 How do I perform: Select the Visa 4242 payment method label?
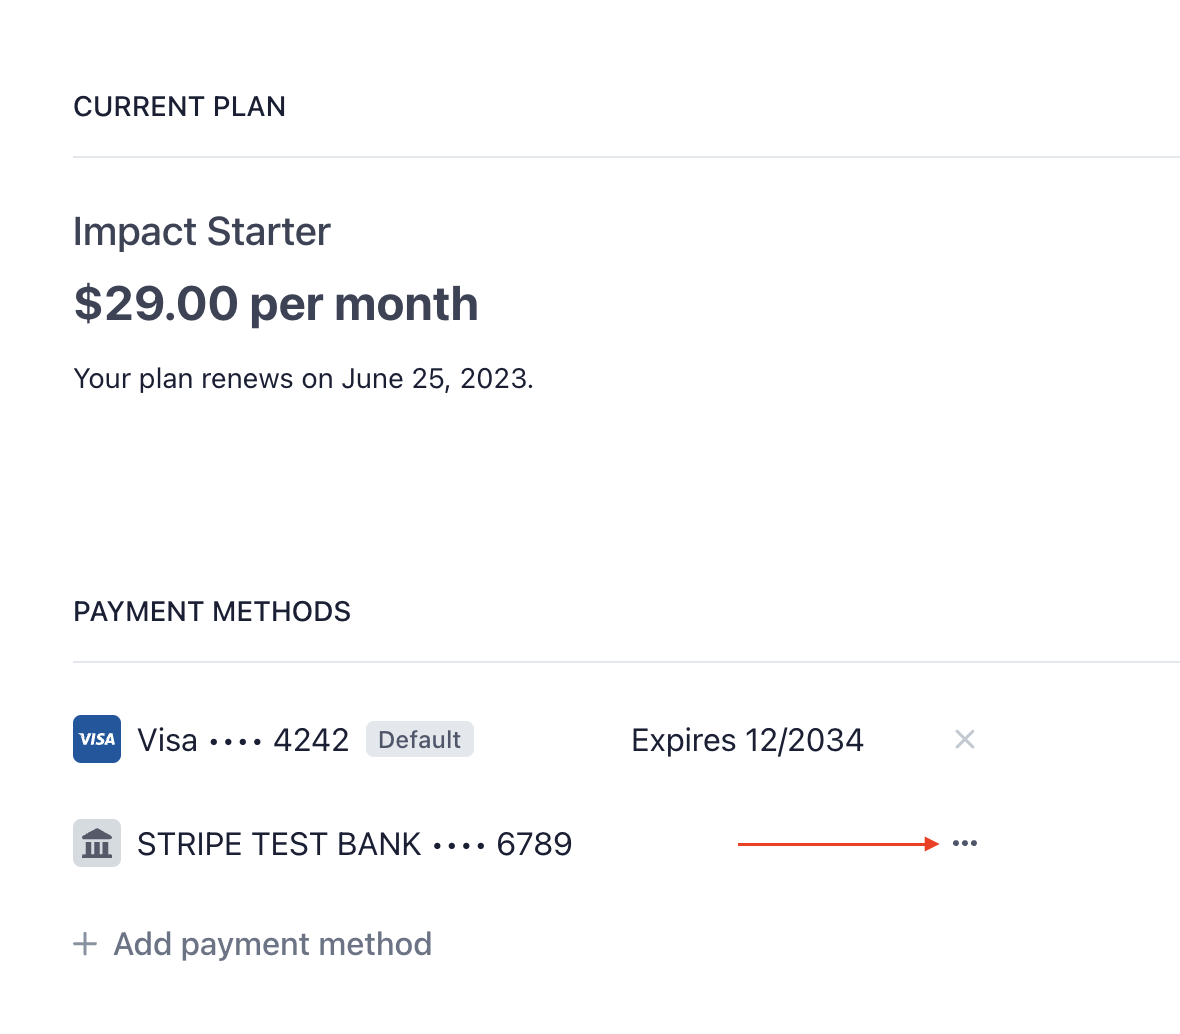click(x=243, y=741)
